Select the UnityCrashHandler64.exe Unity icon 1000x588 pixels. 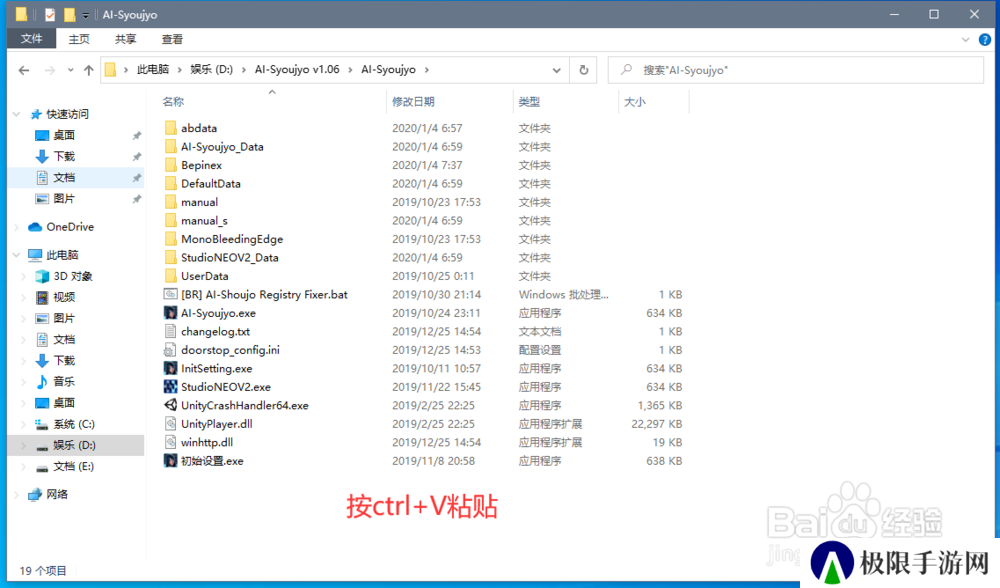170,406
